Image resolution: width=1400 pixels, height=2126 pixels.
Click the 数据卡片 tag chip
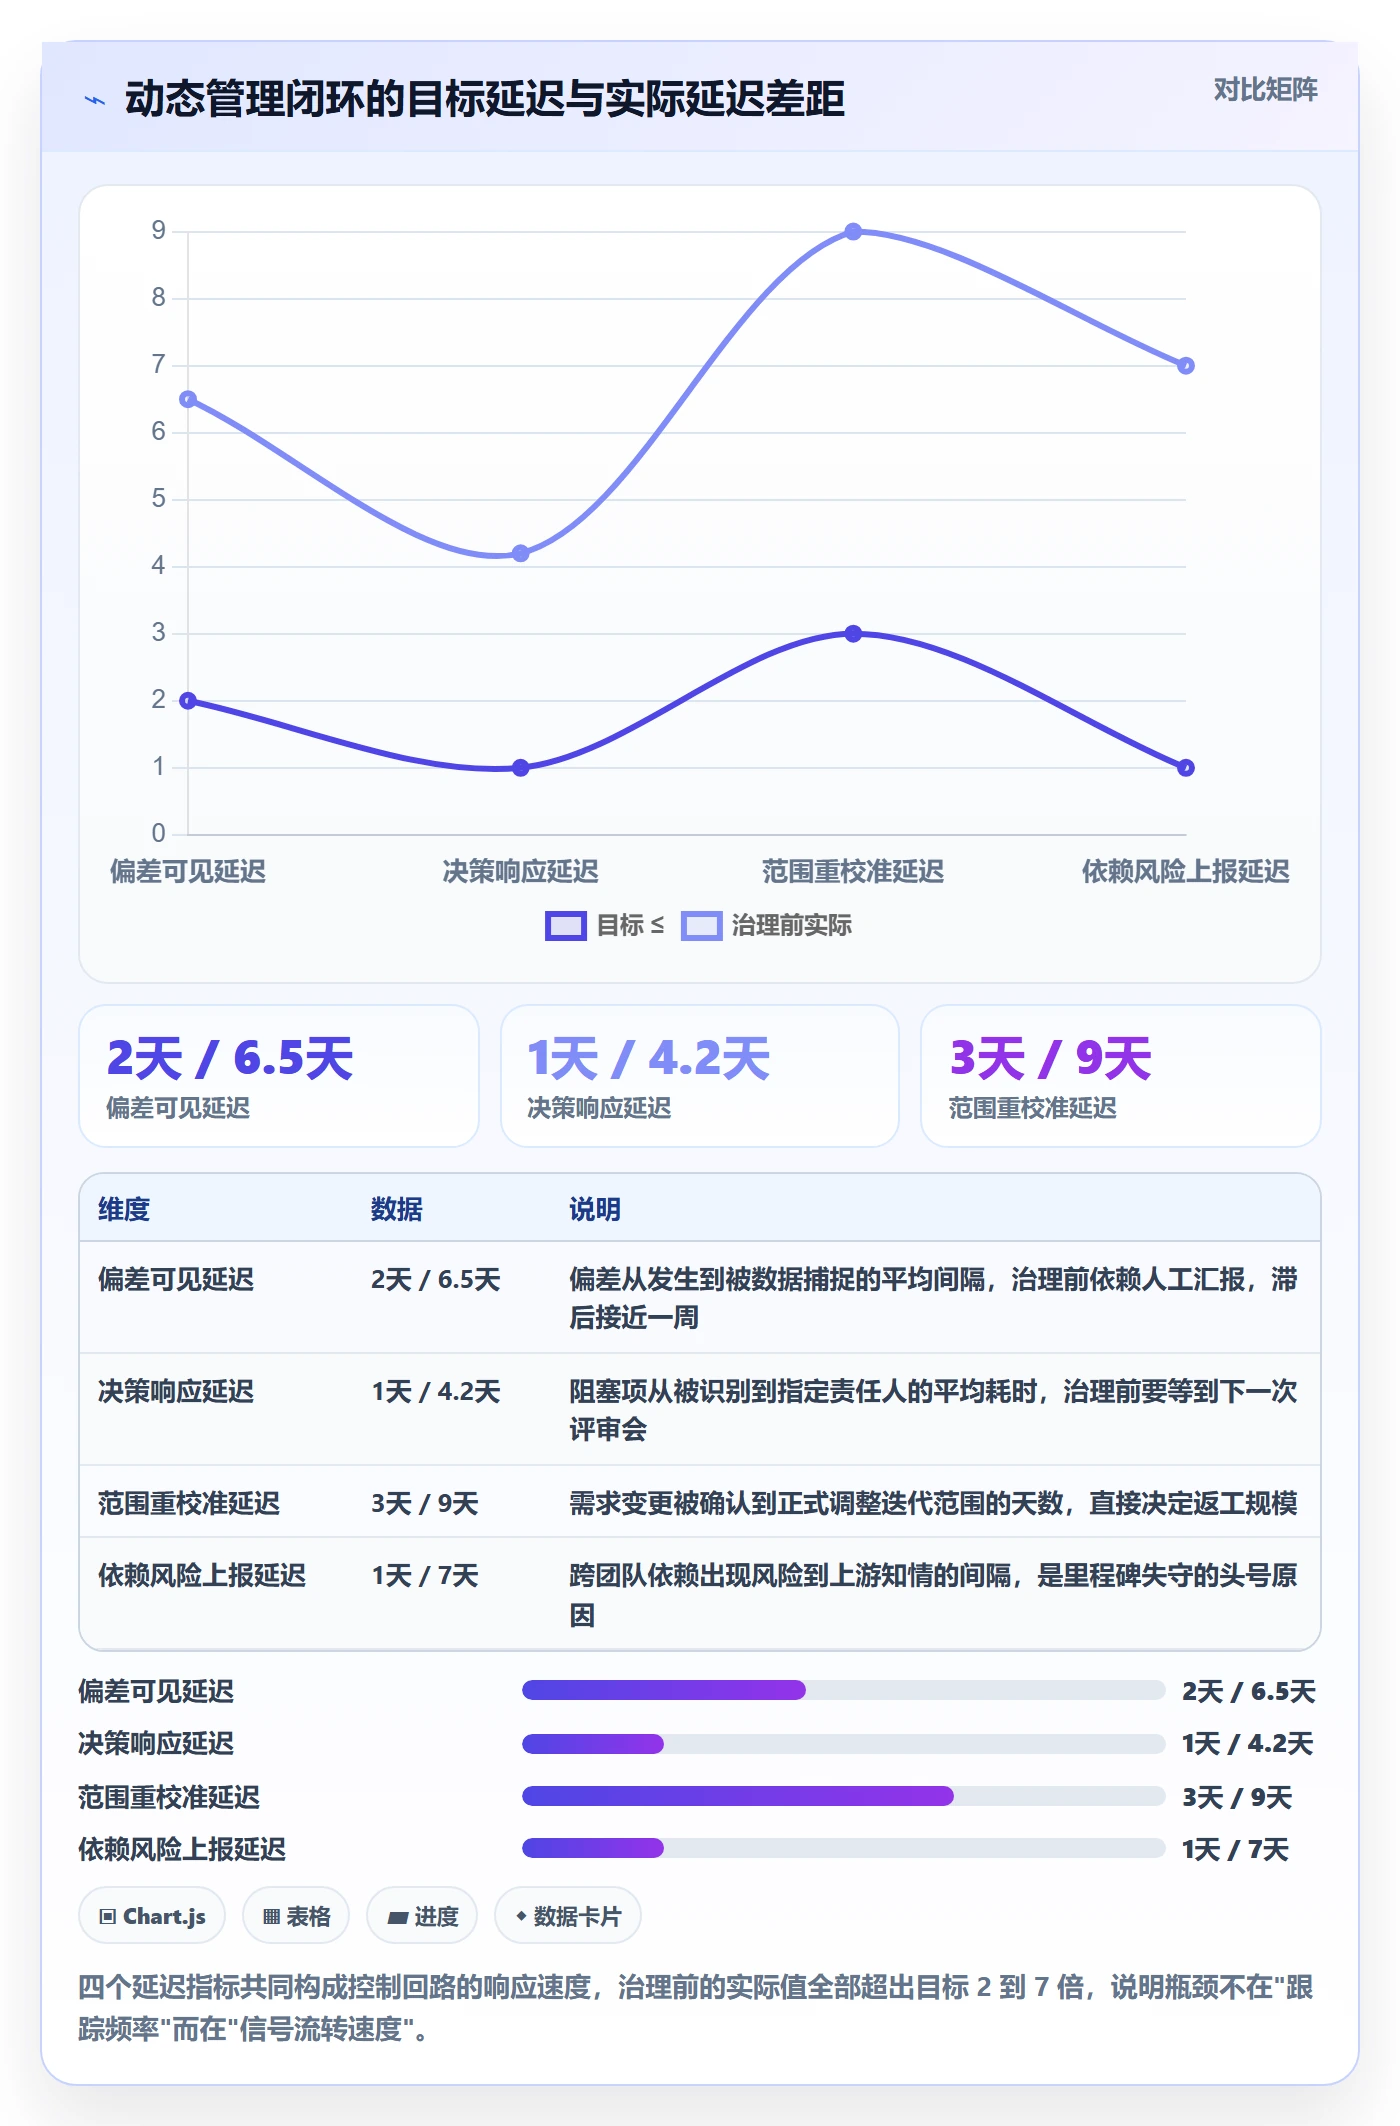[568, 1916]
